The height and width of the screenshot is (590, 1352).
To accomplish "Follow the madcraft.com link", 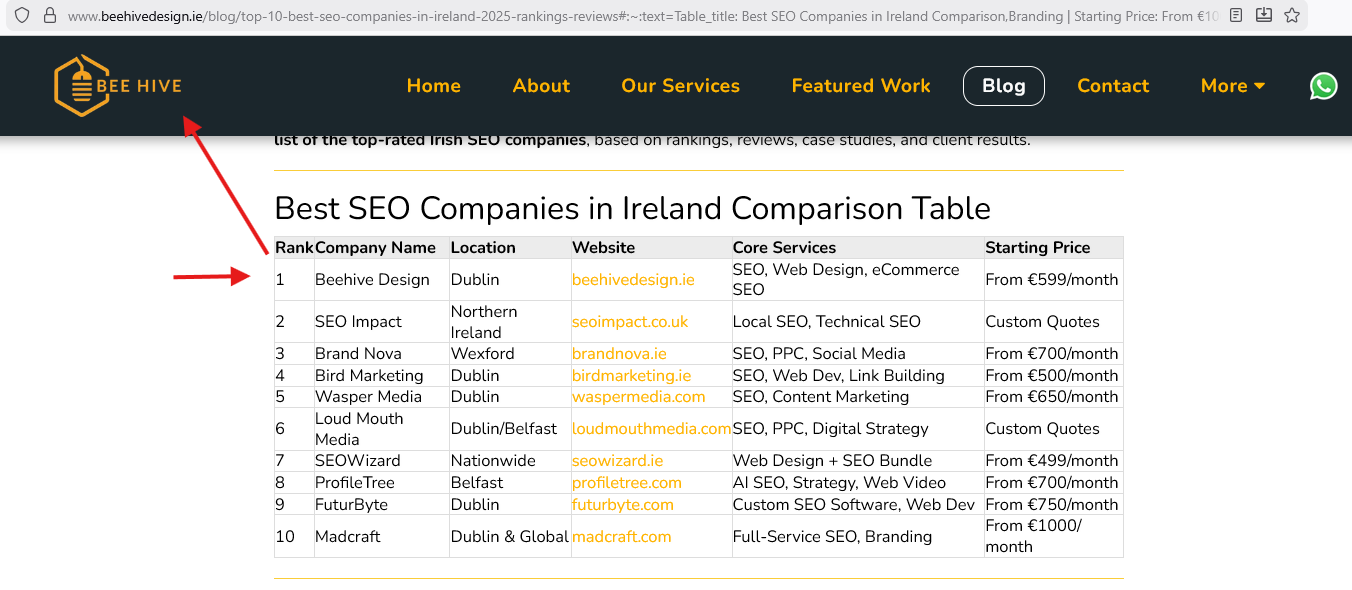I will point(621,537).
